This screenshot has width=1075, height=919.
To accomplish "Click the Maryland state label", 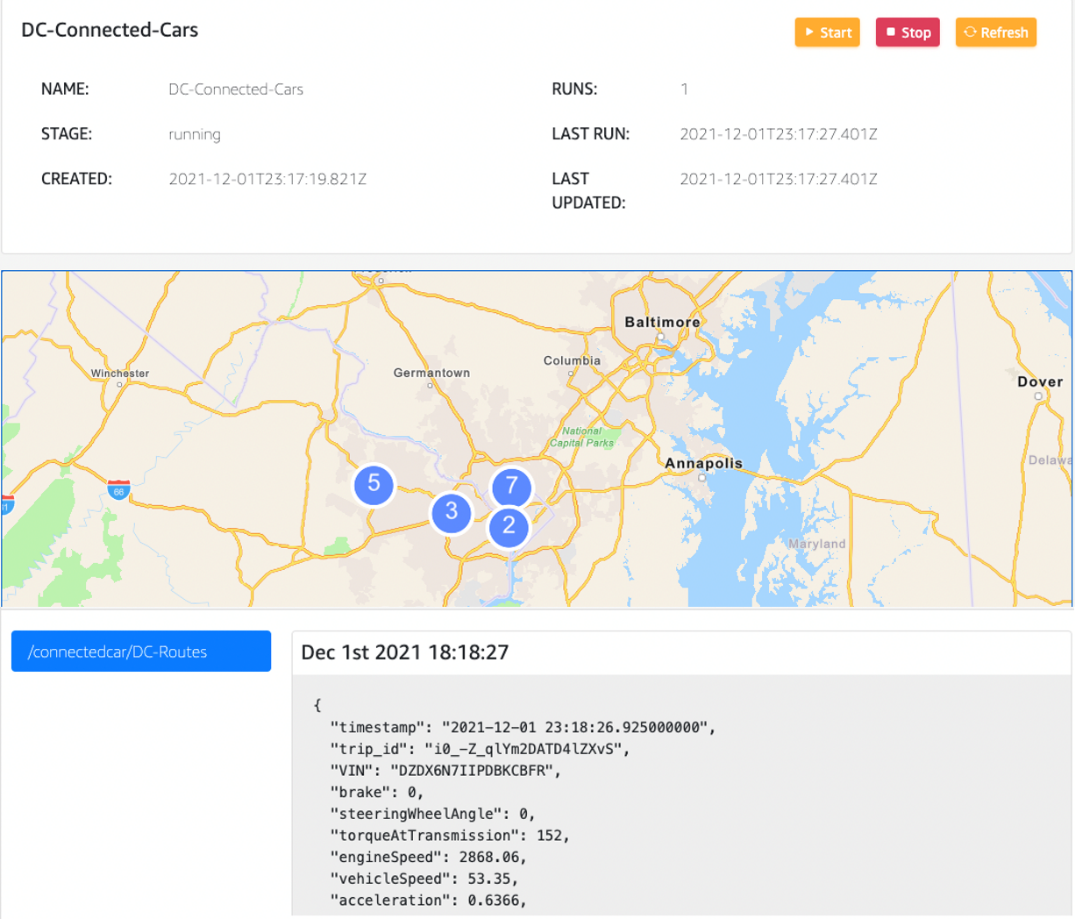I will pos(817,543).
